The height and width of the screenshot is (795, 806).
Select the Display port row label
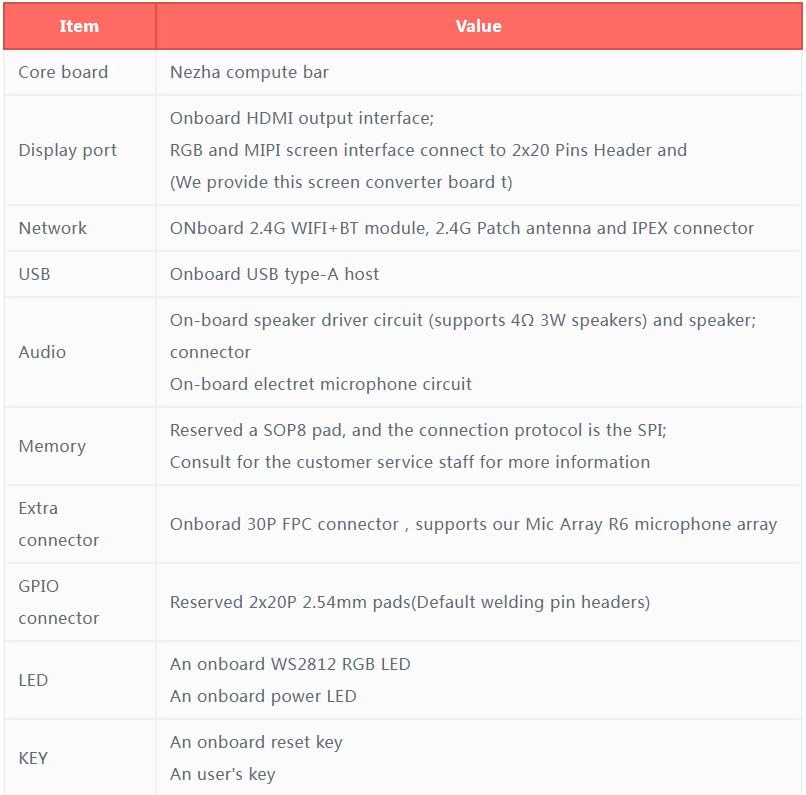click(67, 150)
